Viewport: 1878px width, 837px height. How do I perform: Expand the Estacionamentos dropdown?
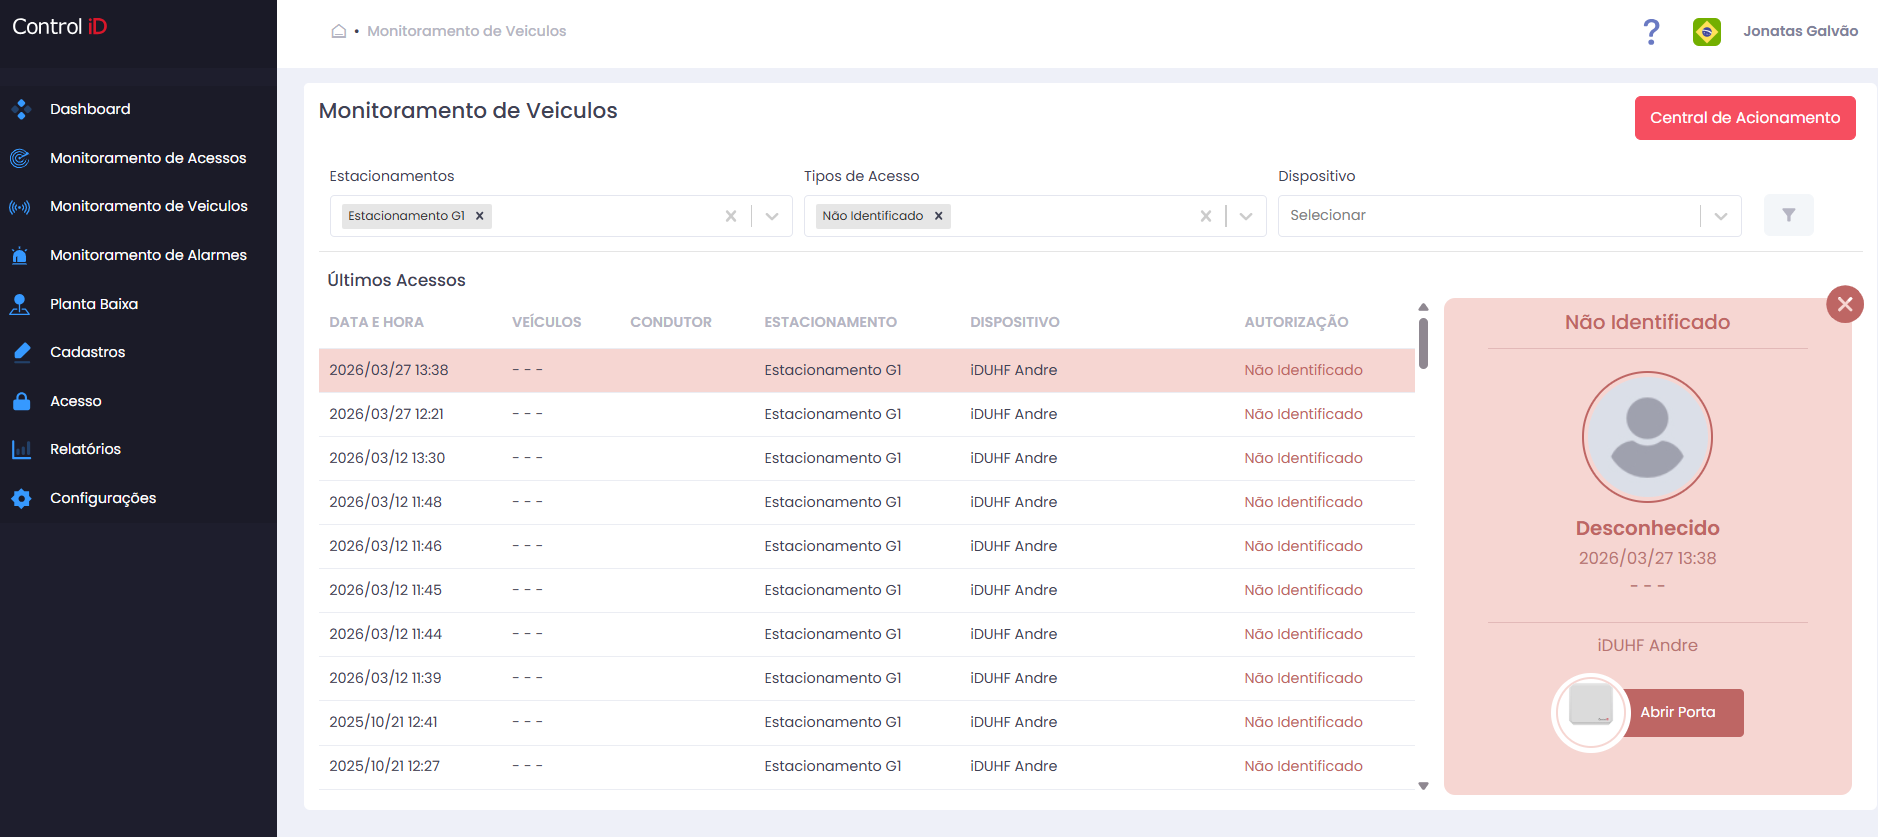pos(772,216)
